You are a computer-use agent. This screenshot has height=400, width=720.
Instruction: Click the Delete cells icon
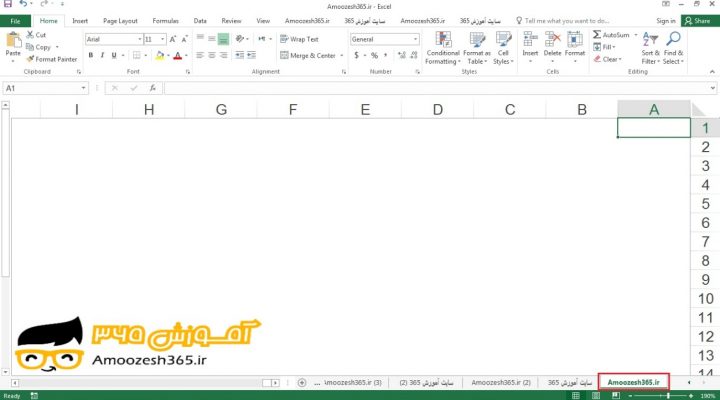pos(552,39)
